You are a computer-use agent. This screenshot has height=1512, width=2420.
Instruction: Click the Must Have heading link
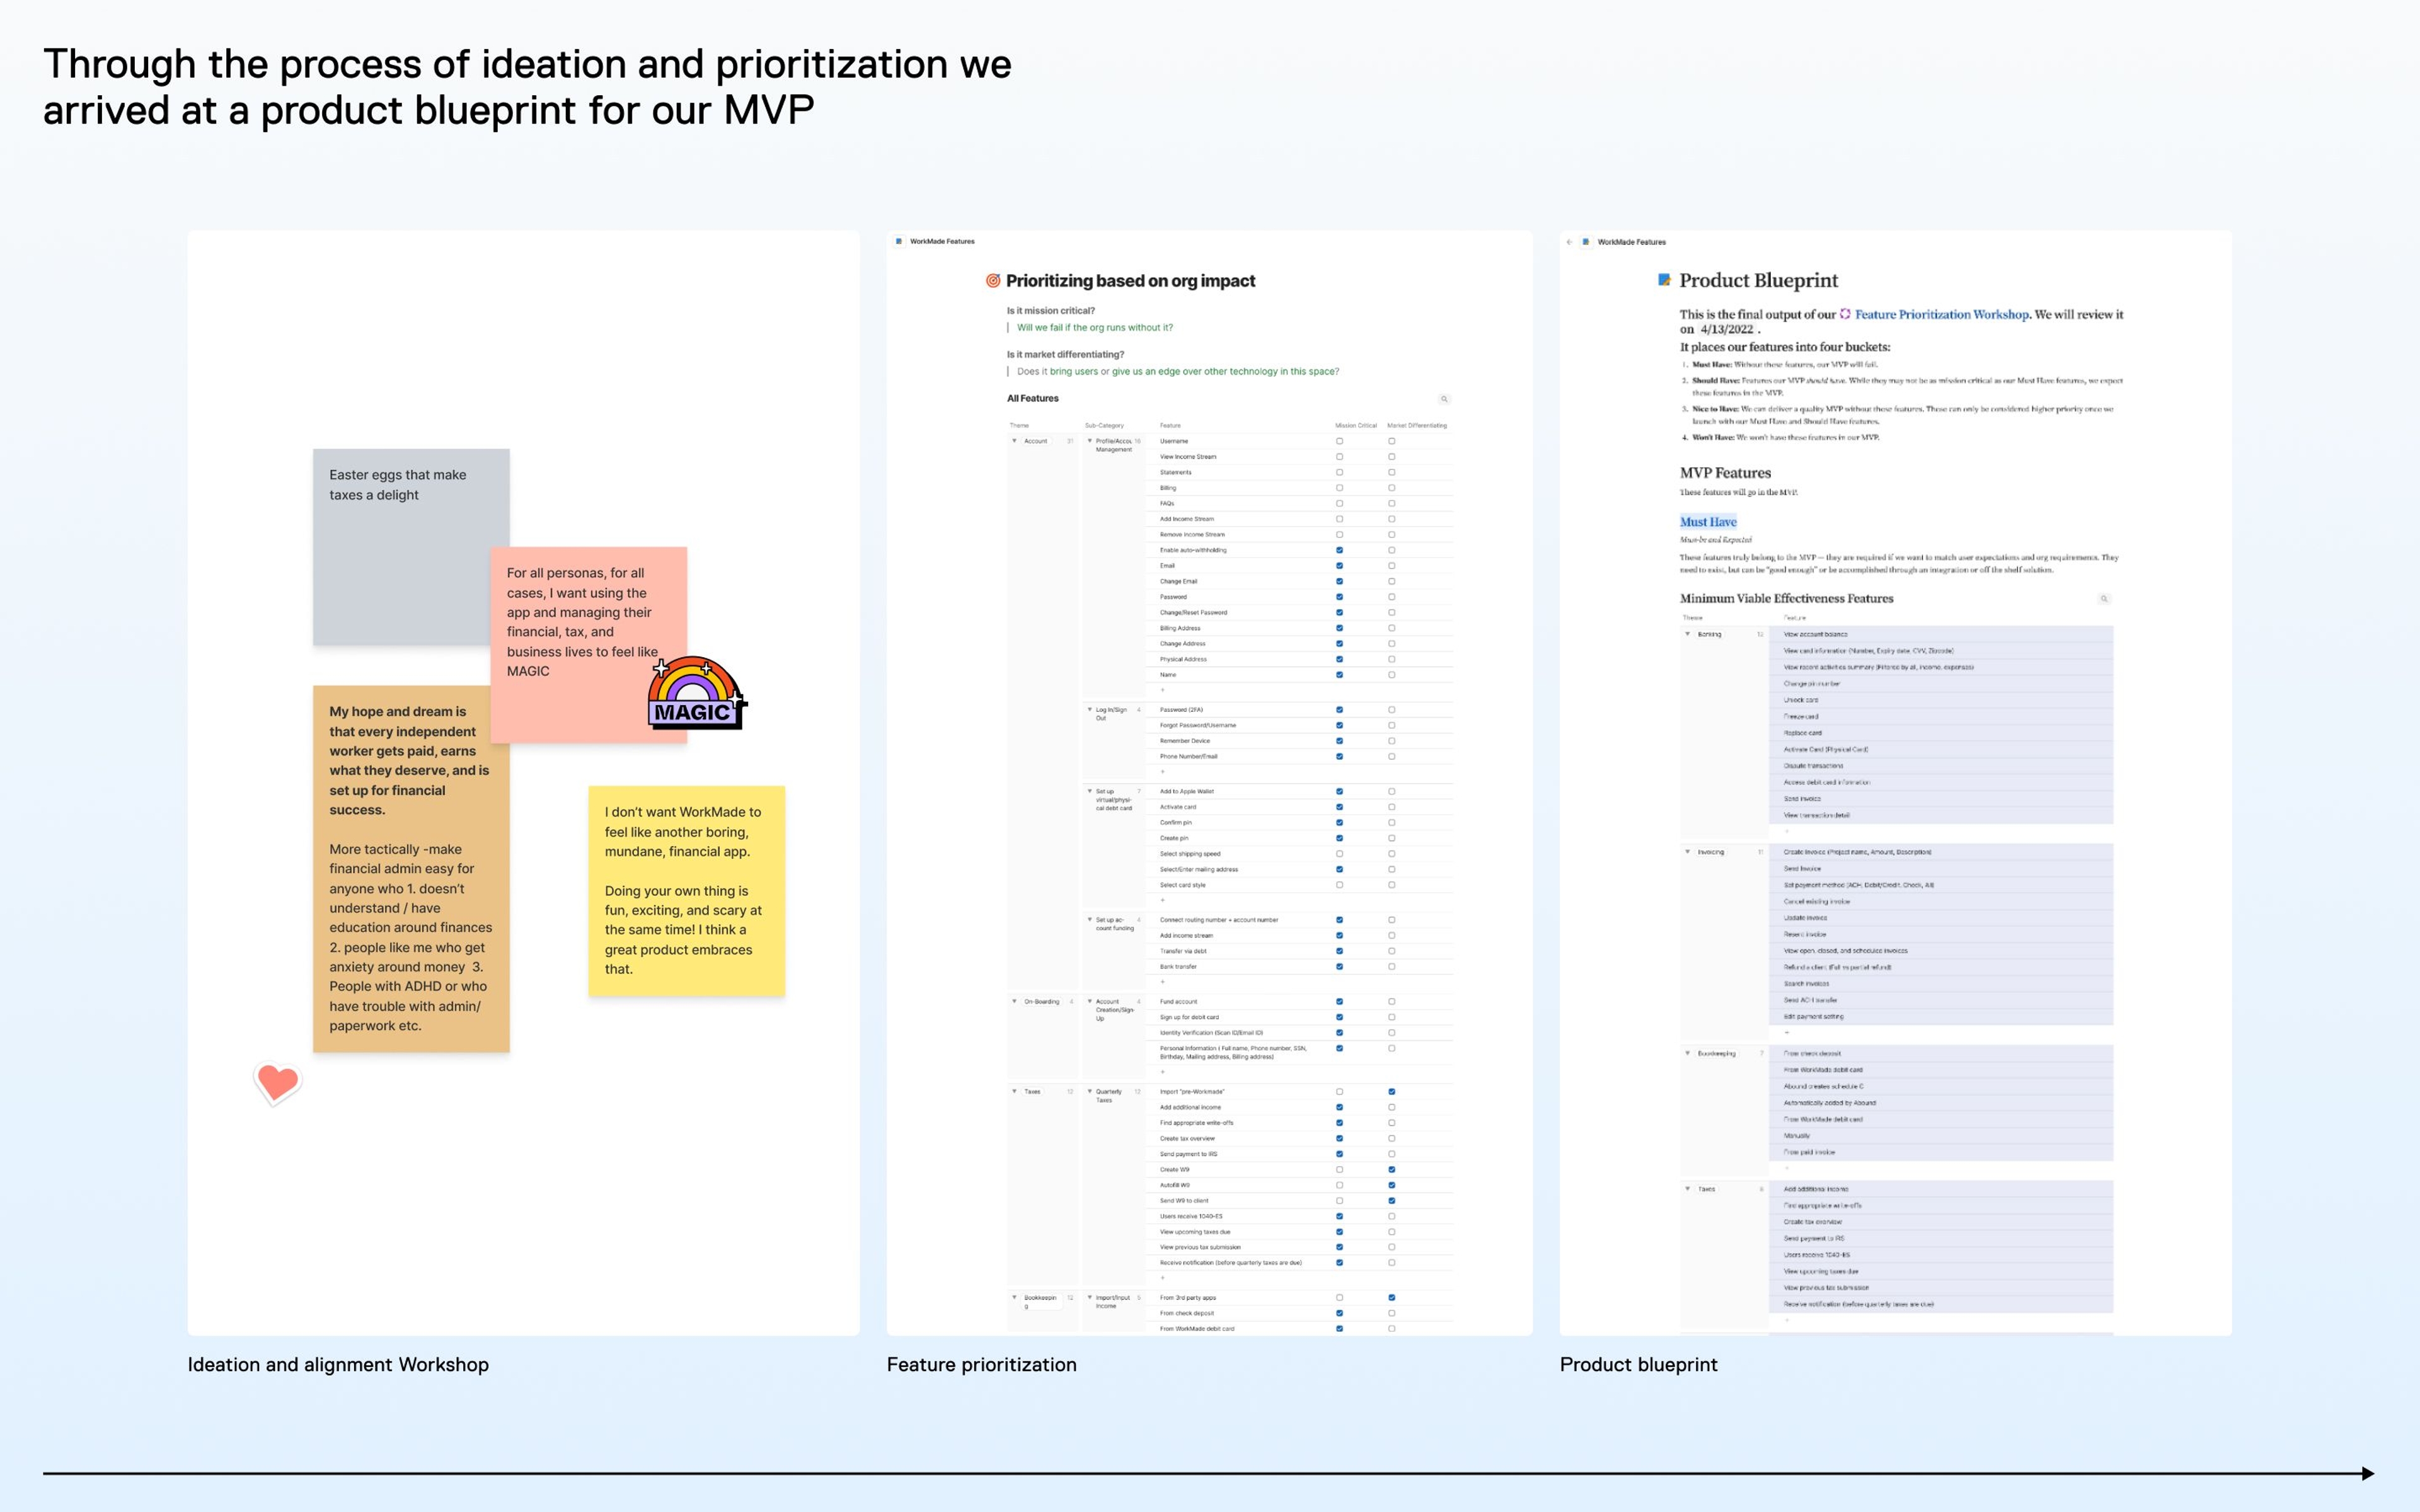coord(1708,522)
